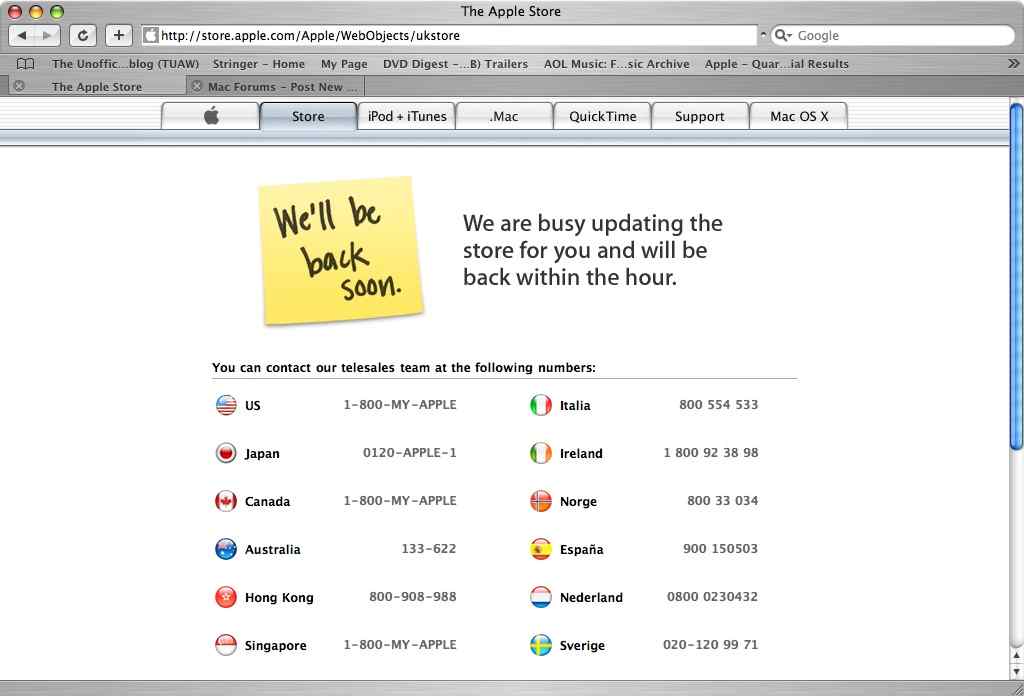Open the My Page bookmark

click(344, 64)
